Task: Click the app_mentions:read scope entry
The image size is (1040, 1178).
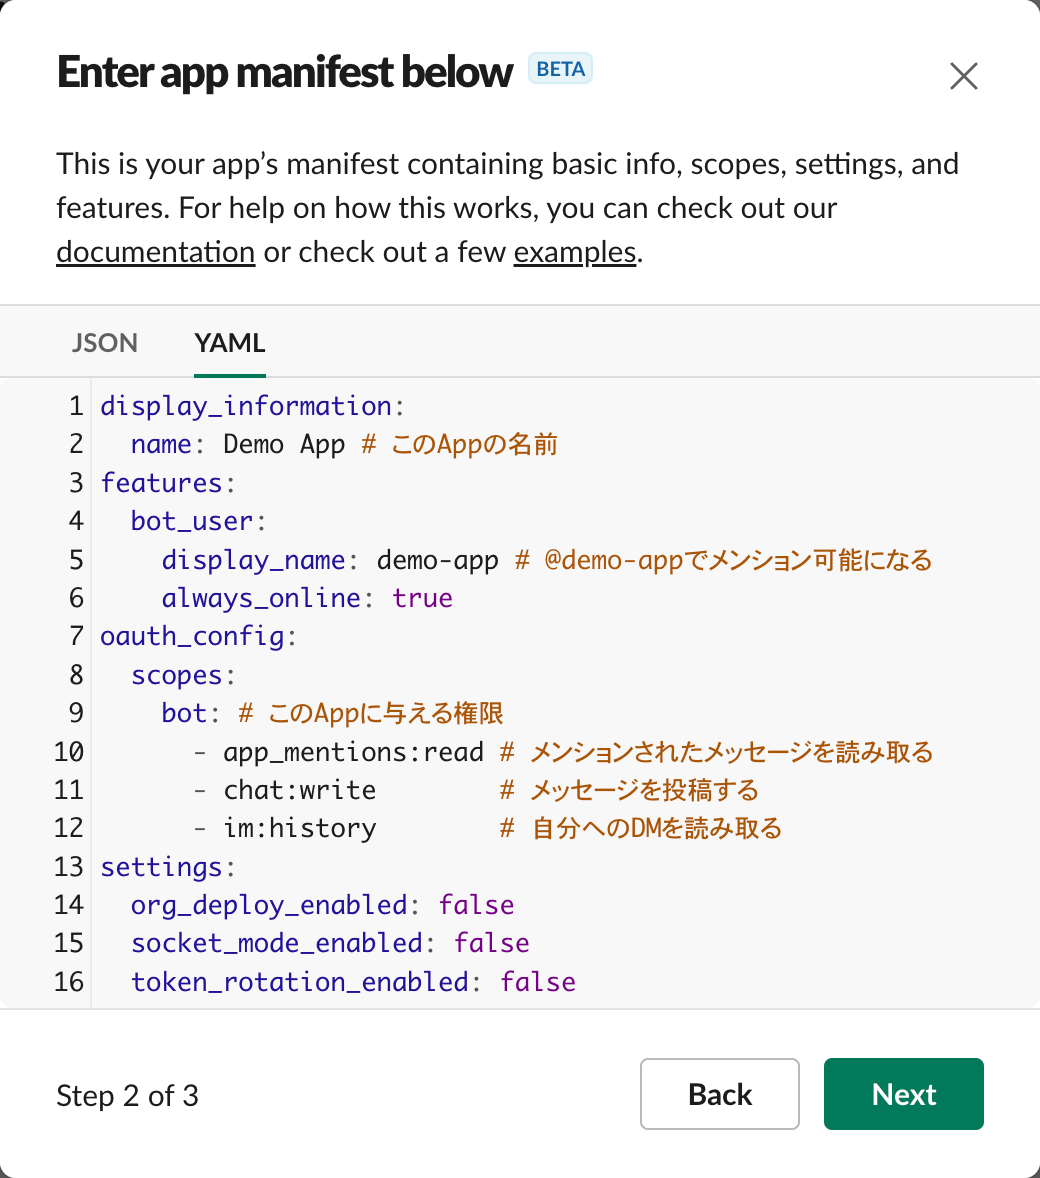Action: (352, 752)
